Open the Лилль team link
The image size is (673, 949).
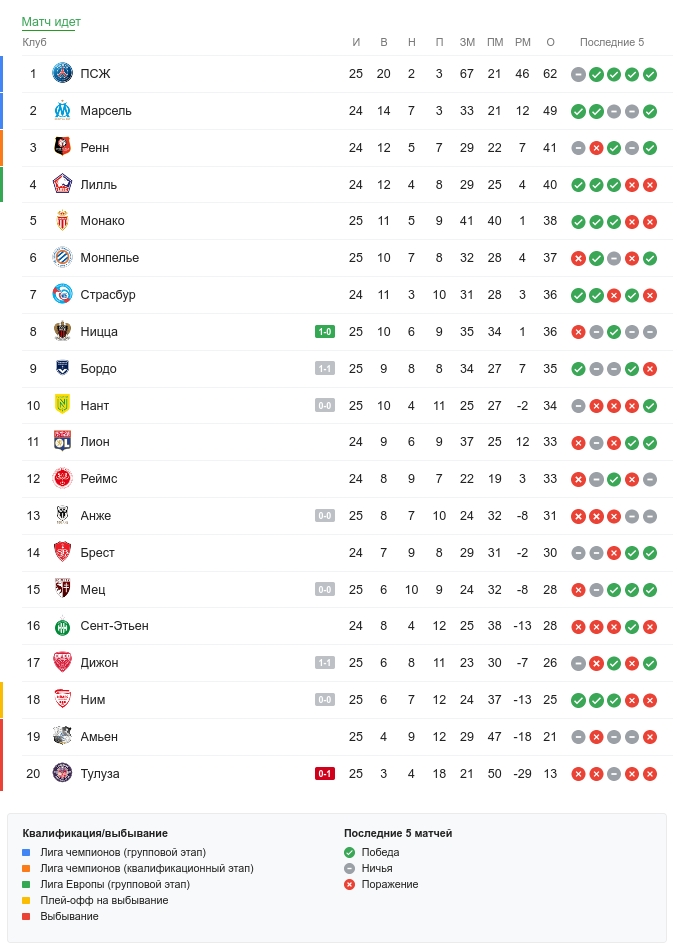pyautogui.click(x=98, y=184)
